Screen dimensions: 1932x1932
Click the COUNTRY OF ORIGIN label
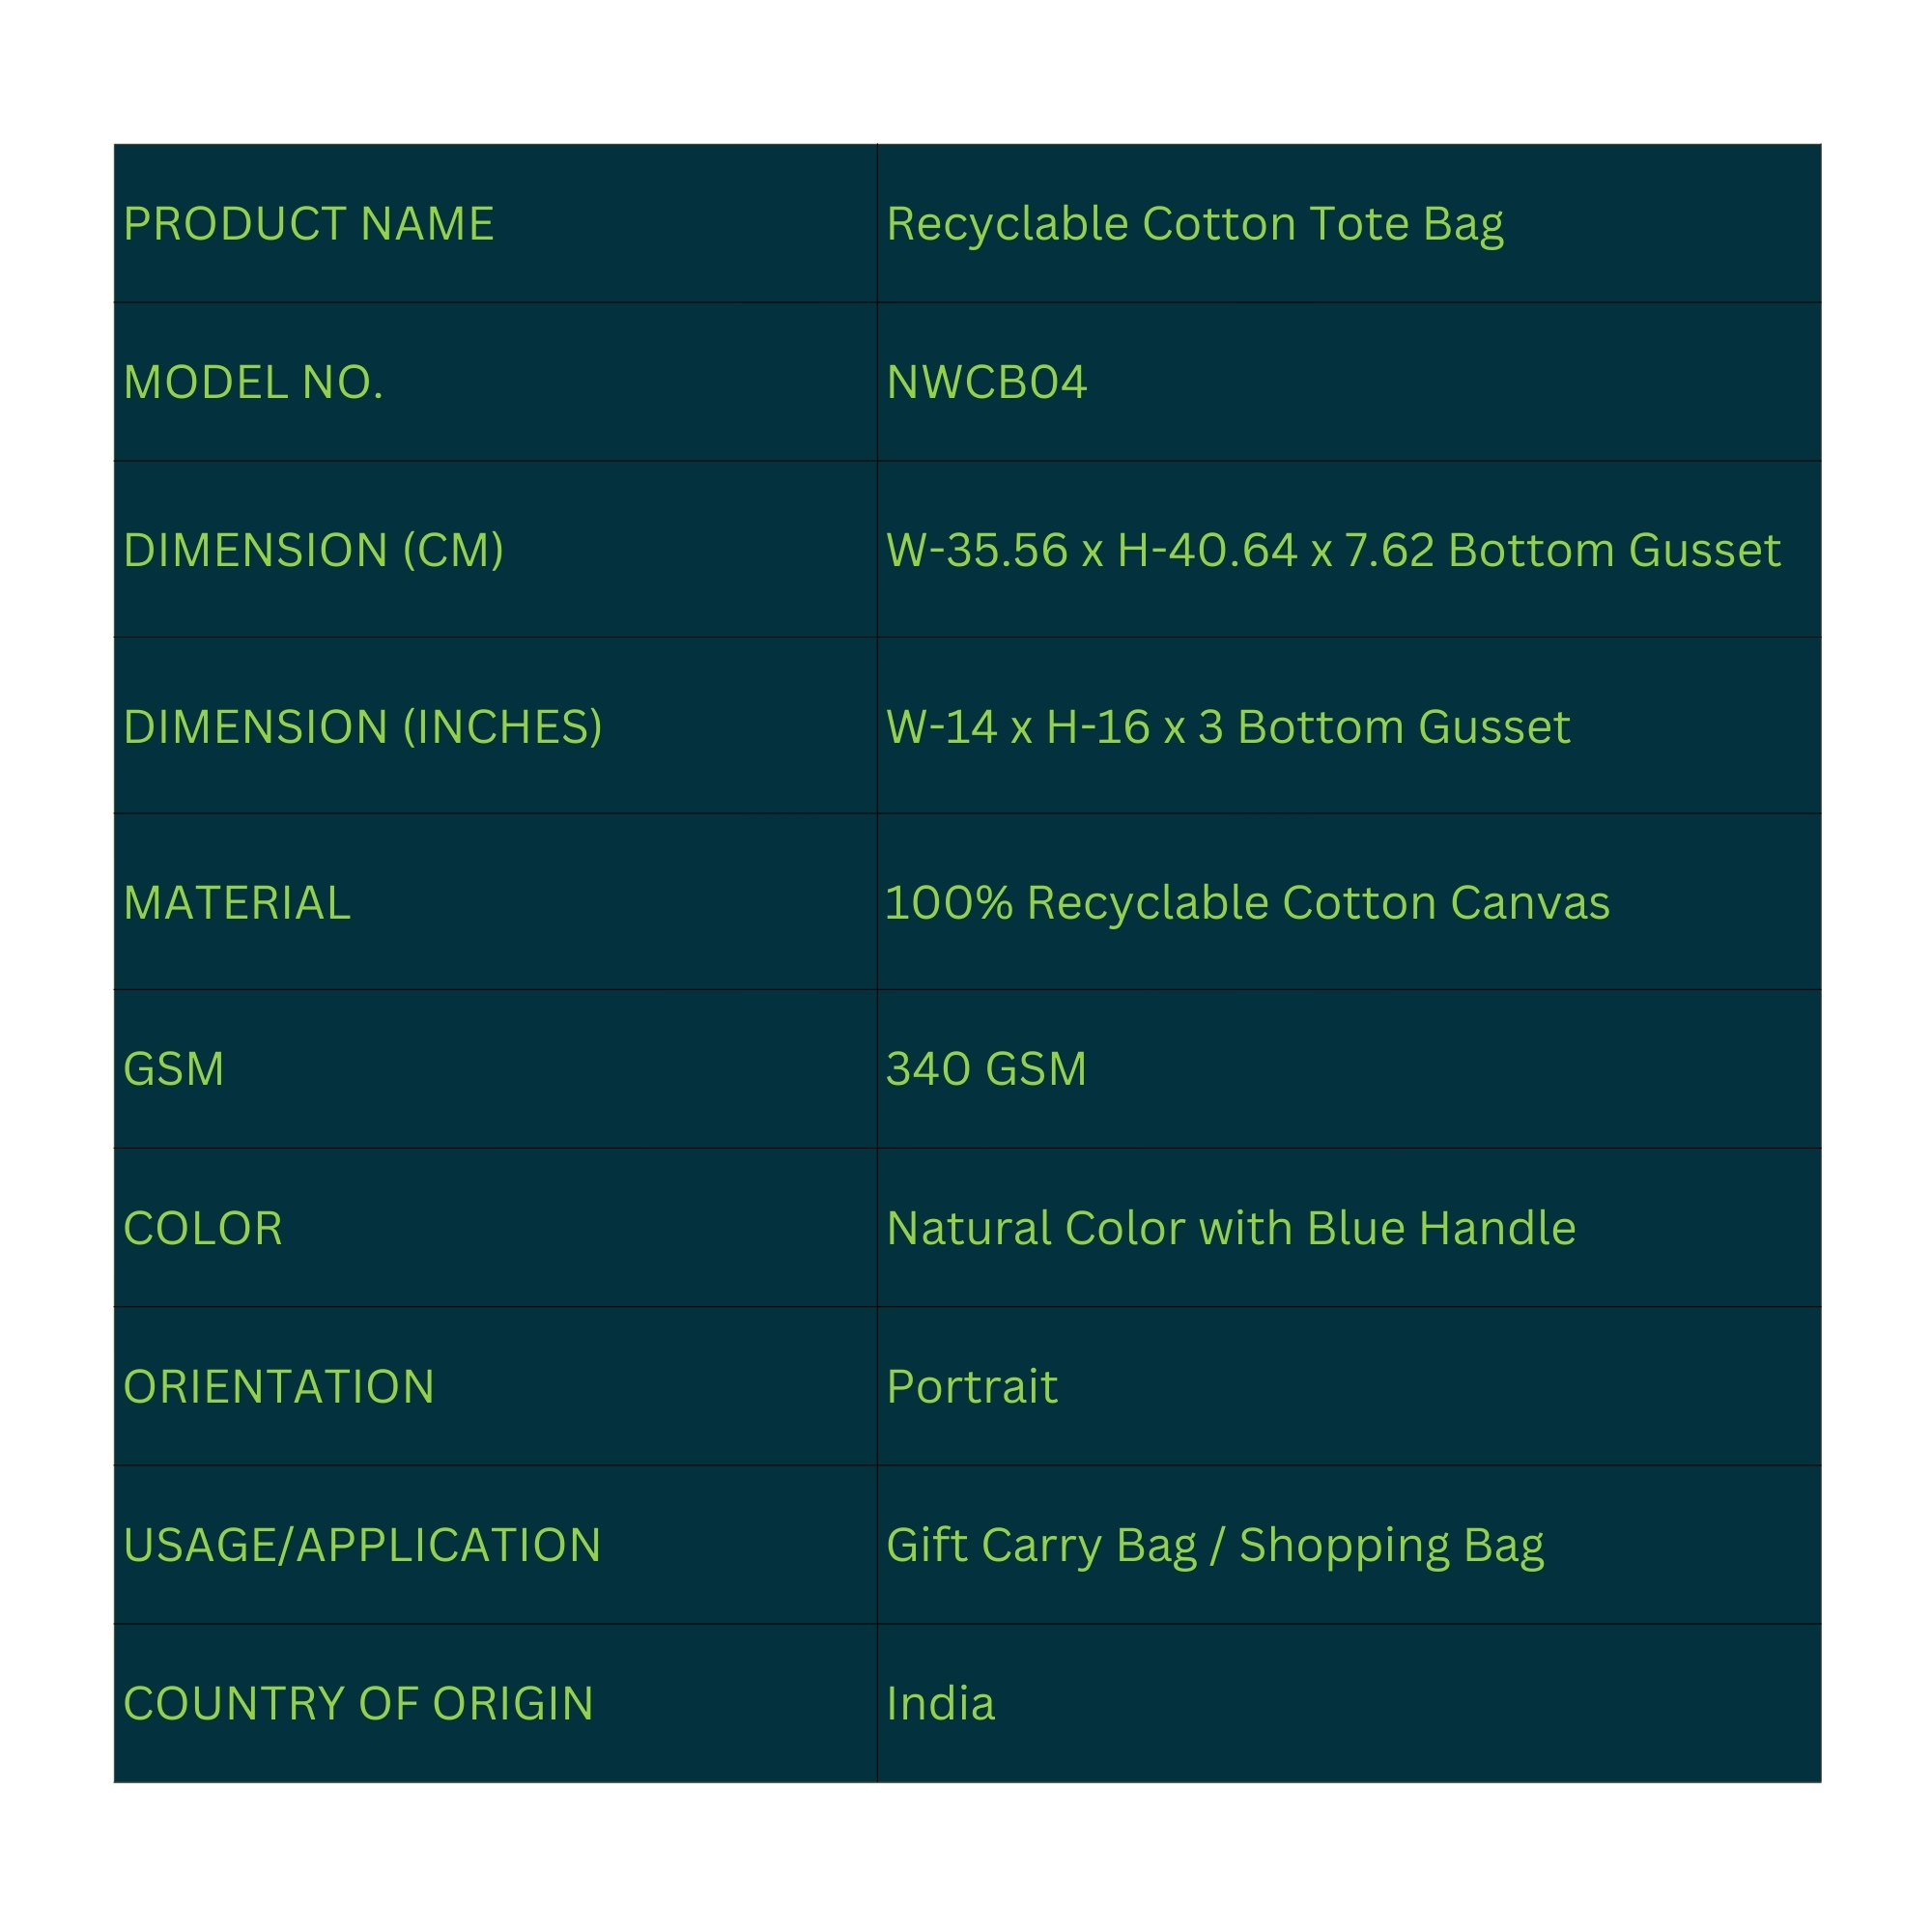(x=358, y=1703)
